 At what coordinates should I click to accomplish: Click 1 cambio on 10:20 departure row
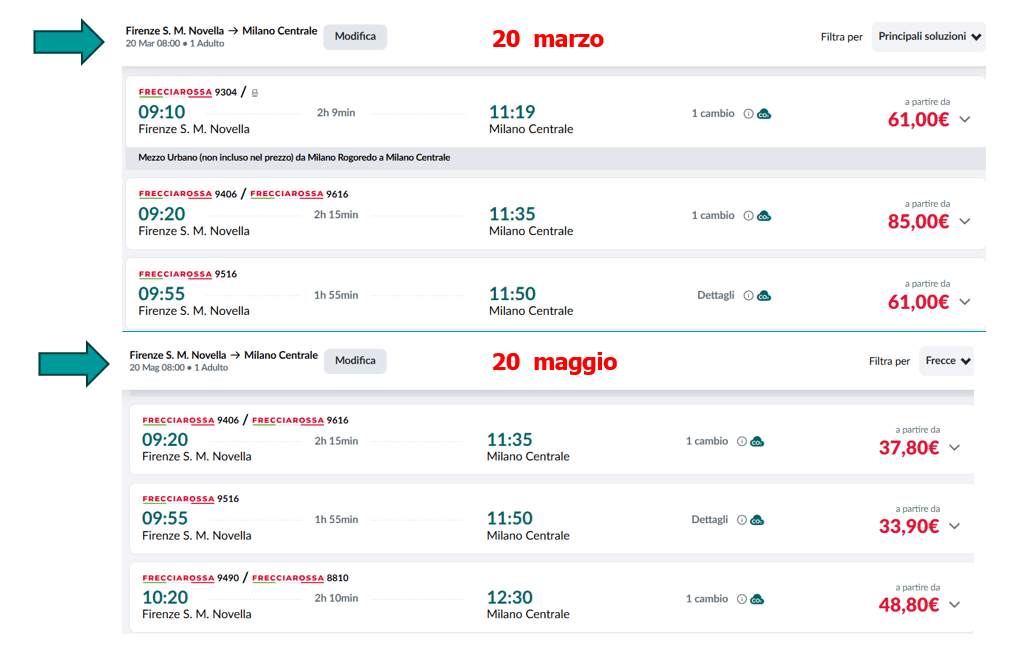tap(707, 599)
